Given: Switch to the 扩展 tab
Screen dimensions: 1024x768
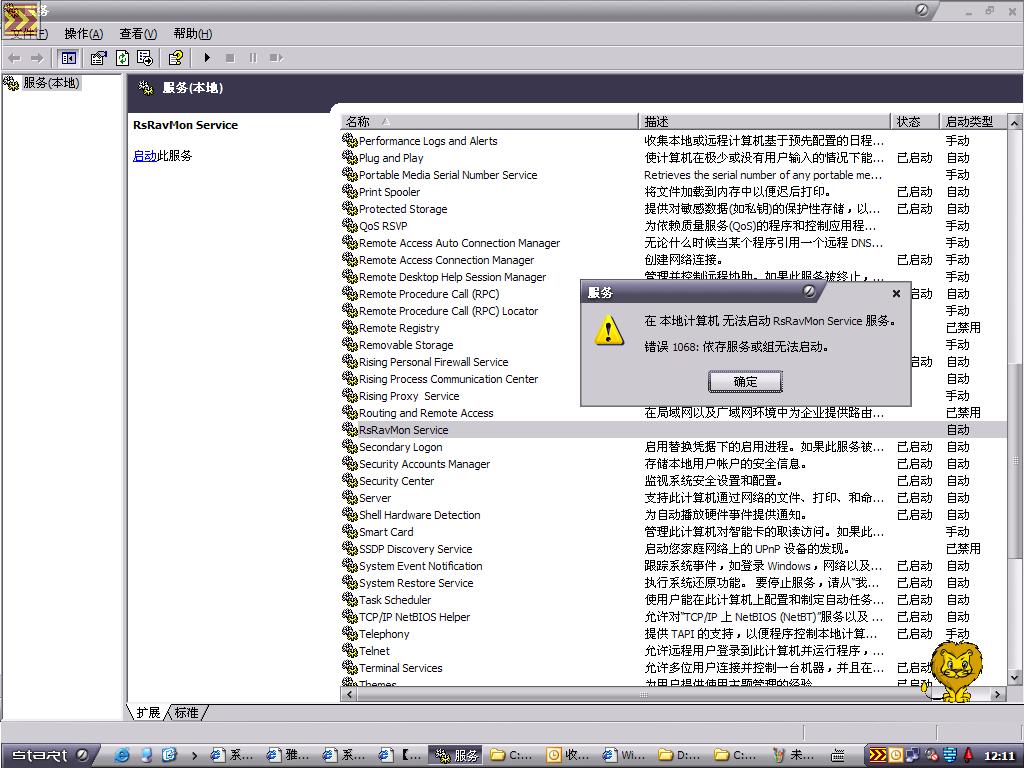Looking at the screenshot, I should click(148, 712).
